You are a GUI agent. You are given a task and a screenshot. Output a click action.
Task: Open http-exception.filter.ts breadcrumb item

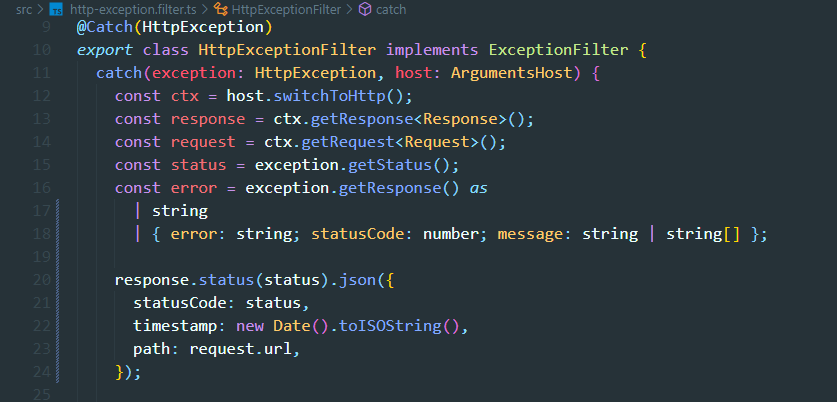(x=131, y=10)
